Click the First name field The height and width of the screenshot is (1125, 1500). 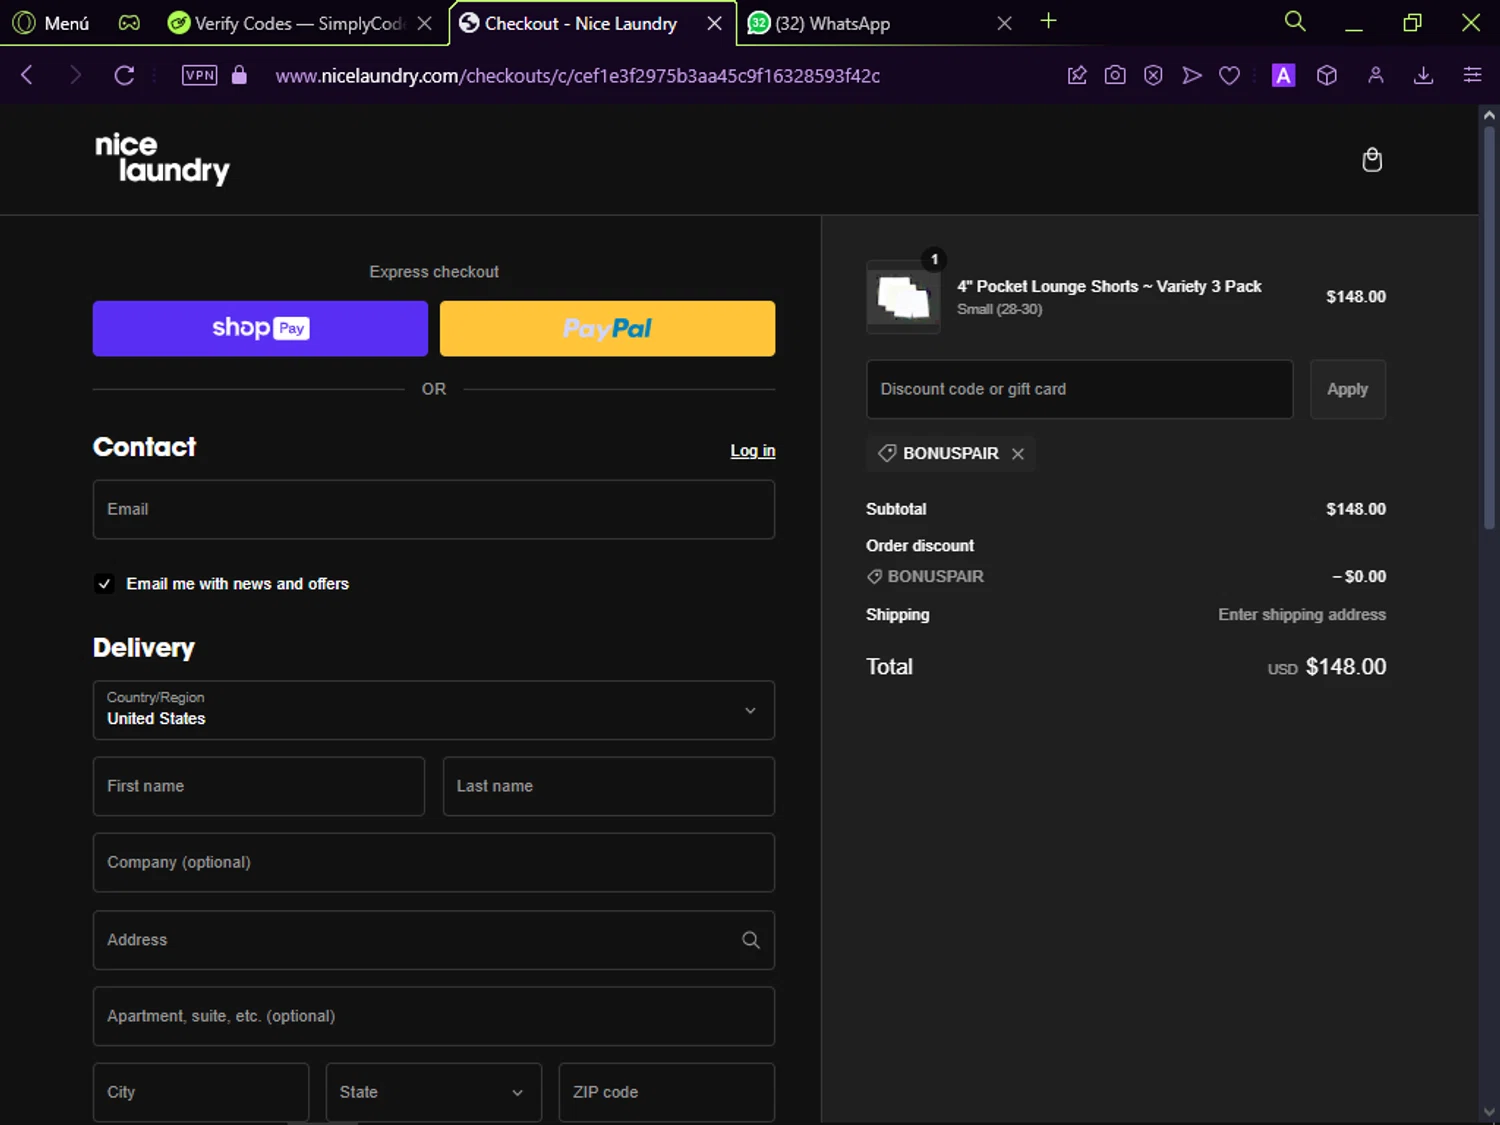(x=259, y=786)
